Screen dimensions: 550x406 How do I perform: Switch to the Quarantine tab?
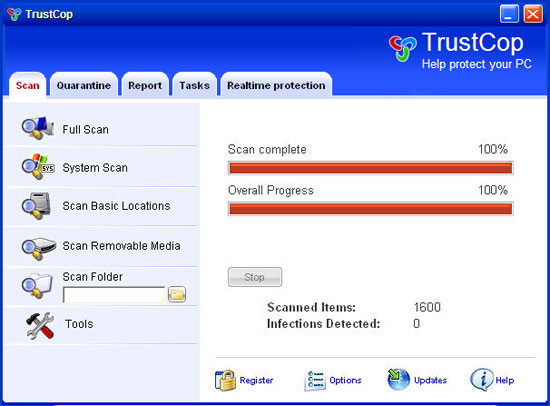click(84, 85)
